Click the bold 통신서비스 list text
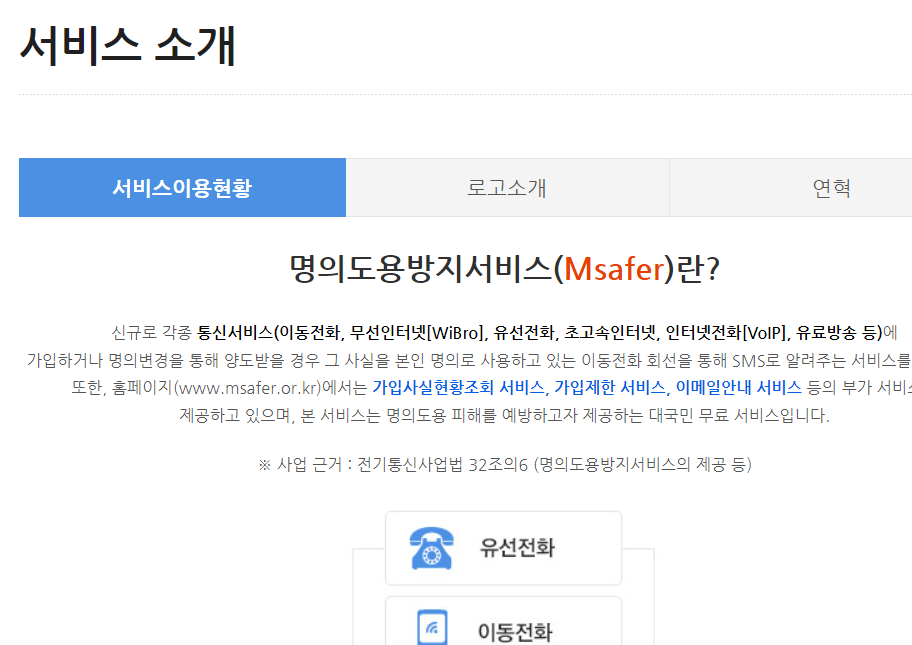The image size is (912, 645). (540, 333)
